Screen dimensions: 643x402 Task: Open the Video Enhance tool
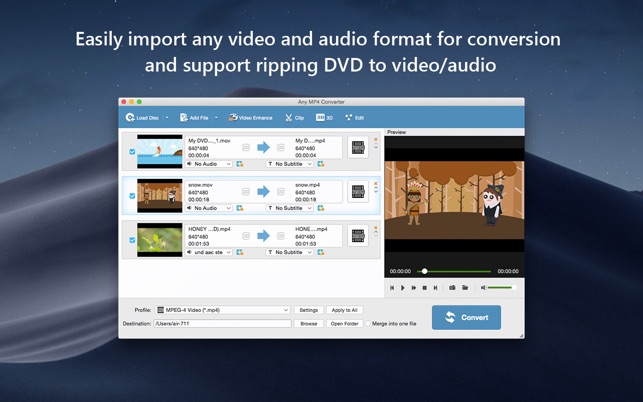pos(250,118)
